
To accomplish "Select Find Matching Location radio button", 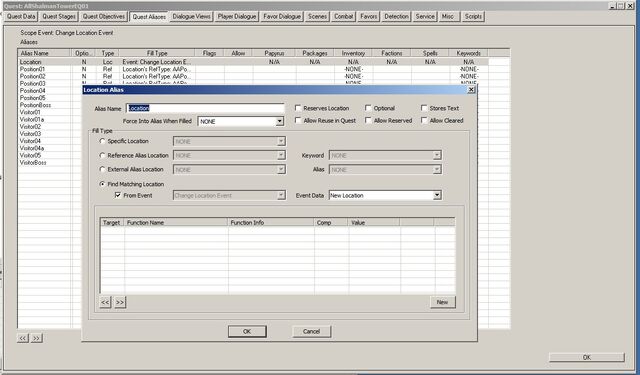I will tap(102, 184).
